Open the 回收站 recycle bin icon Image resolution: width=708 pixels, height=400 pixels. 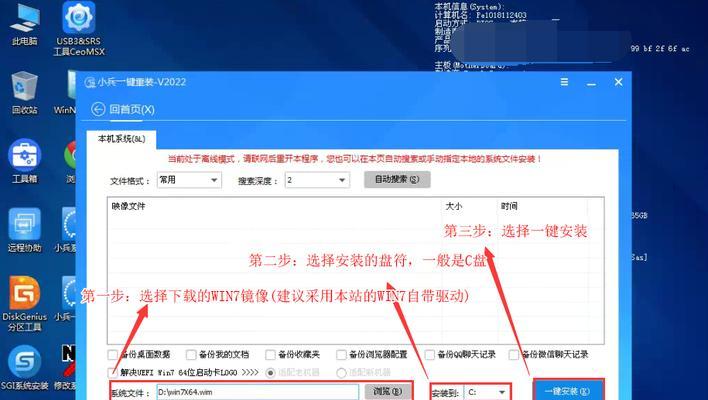(x=24, y=93)
